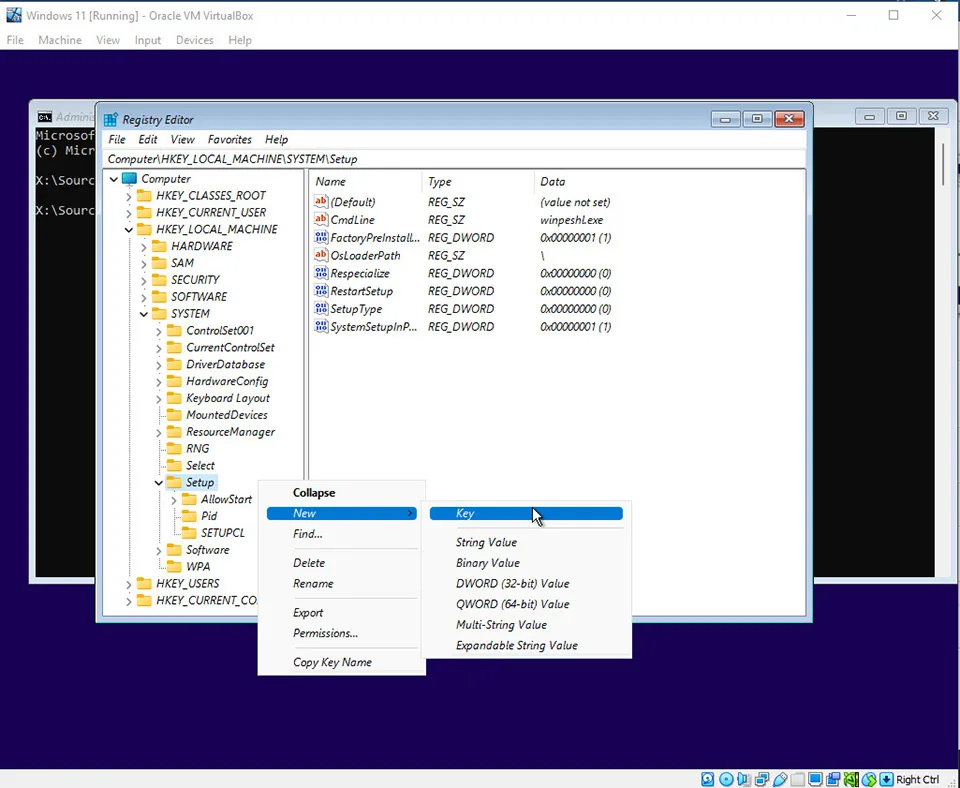Collapse the Computer root node
This screenshot has height=788, width=960.
pyautogui.click(x=114, y=179)
